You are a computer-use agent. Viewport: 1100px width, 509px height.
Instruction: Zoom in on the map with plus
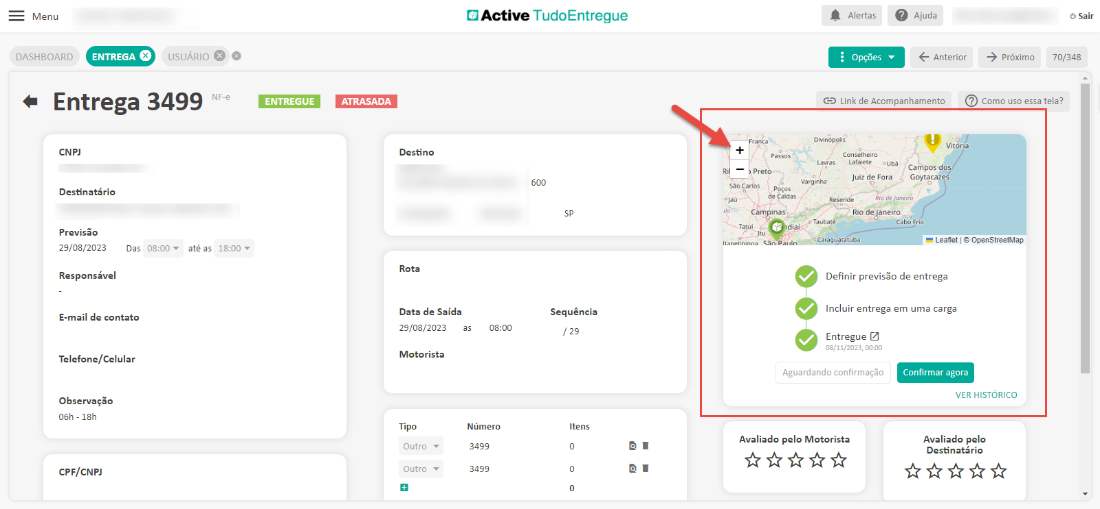(x=739, y=150)
